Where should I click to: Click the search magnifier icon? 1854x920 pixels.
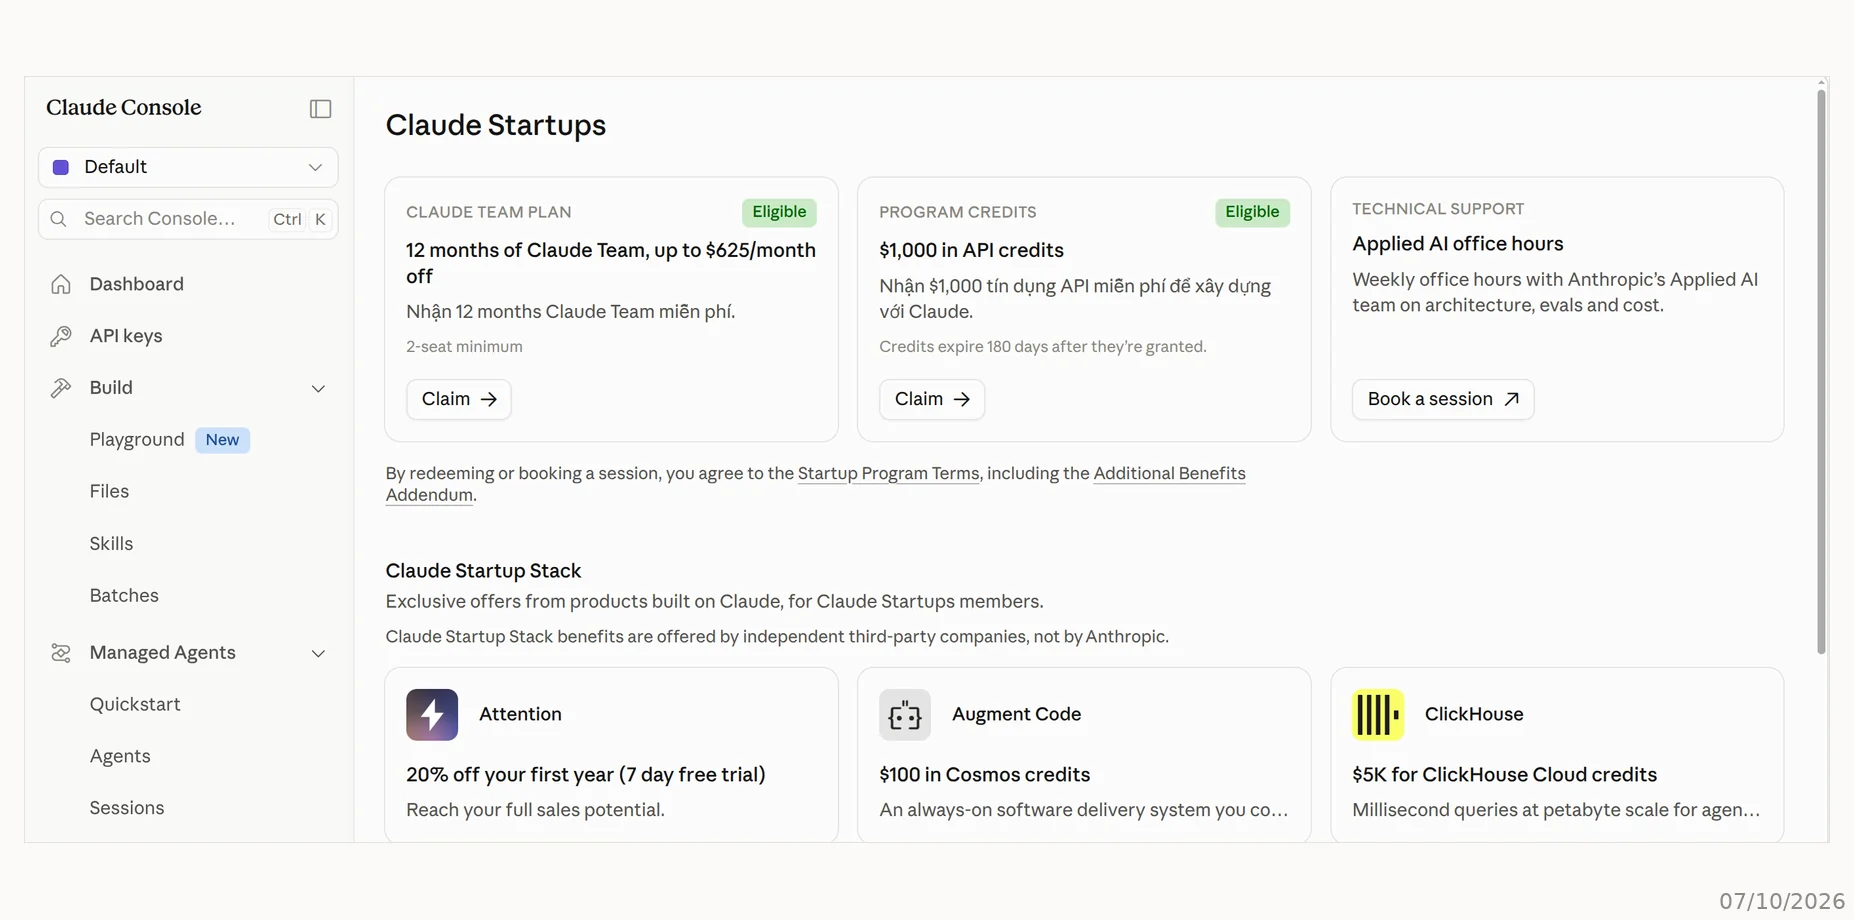click(59, 219)
